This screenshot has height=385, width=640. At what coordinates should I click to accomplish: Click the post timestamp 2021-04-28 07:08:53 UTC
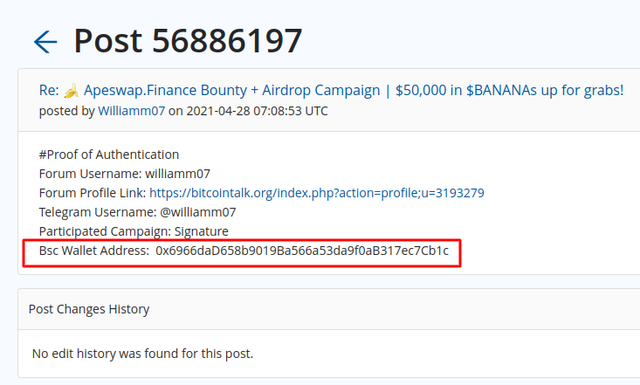[x=257, y=111]
